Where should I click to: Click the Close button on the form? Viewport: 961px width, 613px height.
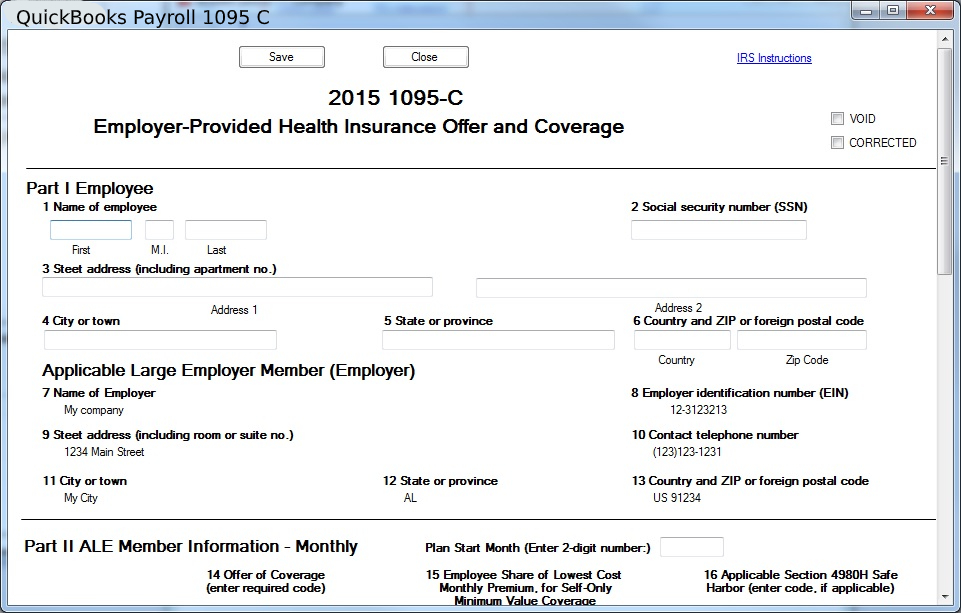click(x=425, y=57)
